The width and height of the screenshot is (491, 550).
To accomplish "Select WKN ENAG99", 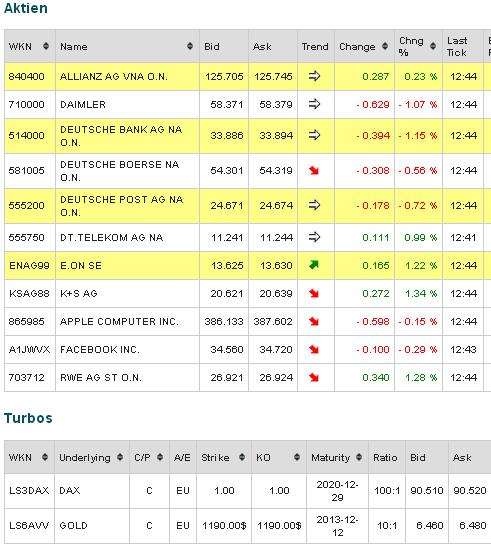I will pyautogui.click(x=29, y=266).
